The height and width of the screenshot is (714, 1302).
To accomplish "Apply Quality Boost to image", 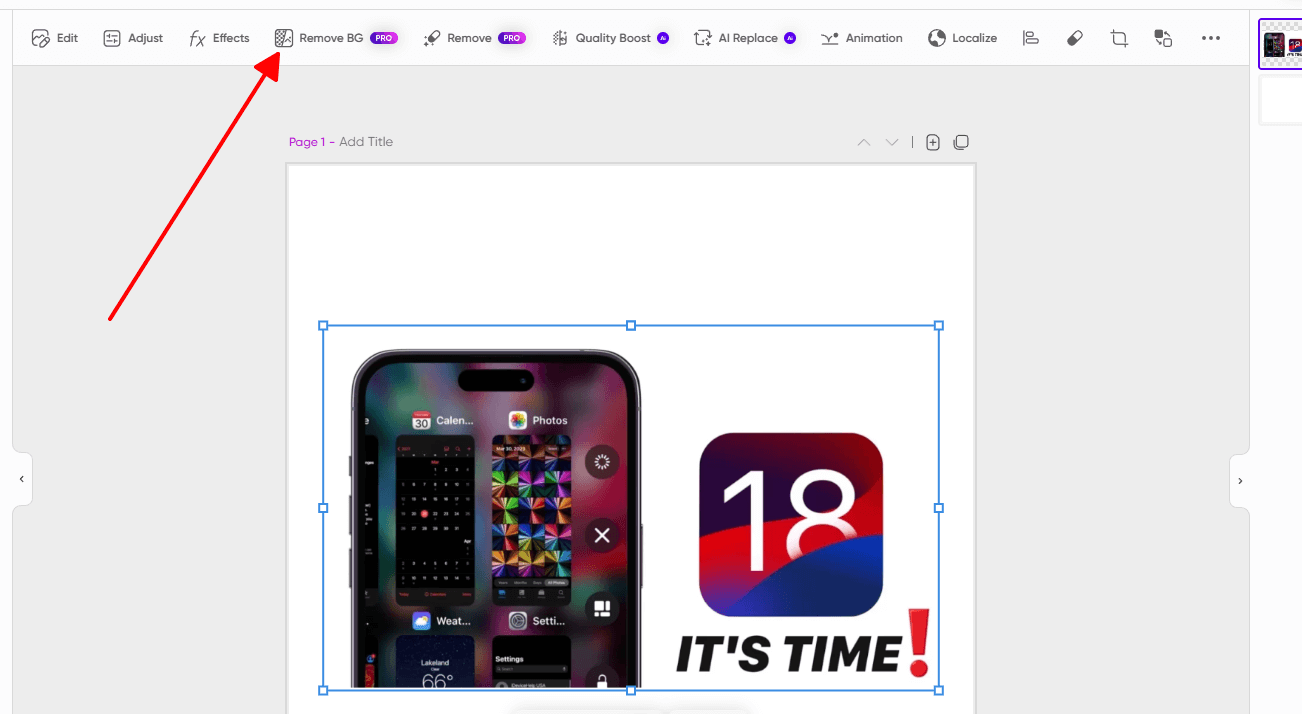I will coord(610,38).
